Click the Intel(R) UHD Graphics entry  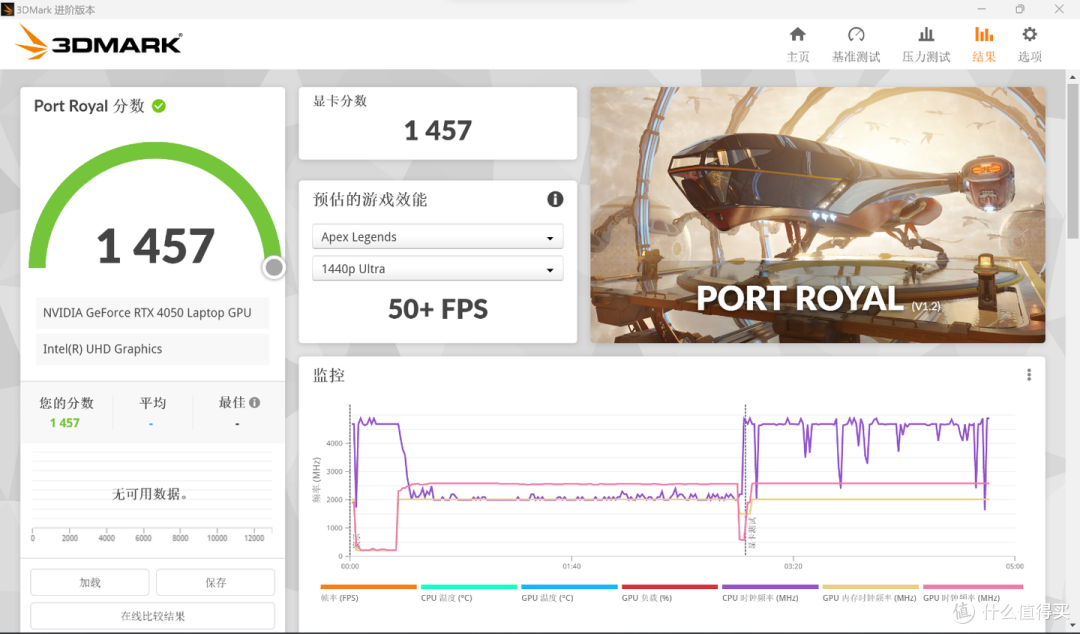point(152,349)
